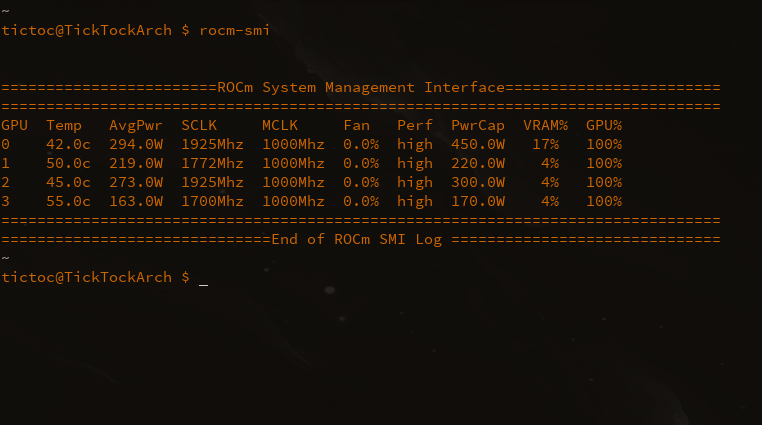Click the 450.0W power cap value
Image resolution: width=762 pixels, height=425 pixels.
[478, 144]
